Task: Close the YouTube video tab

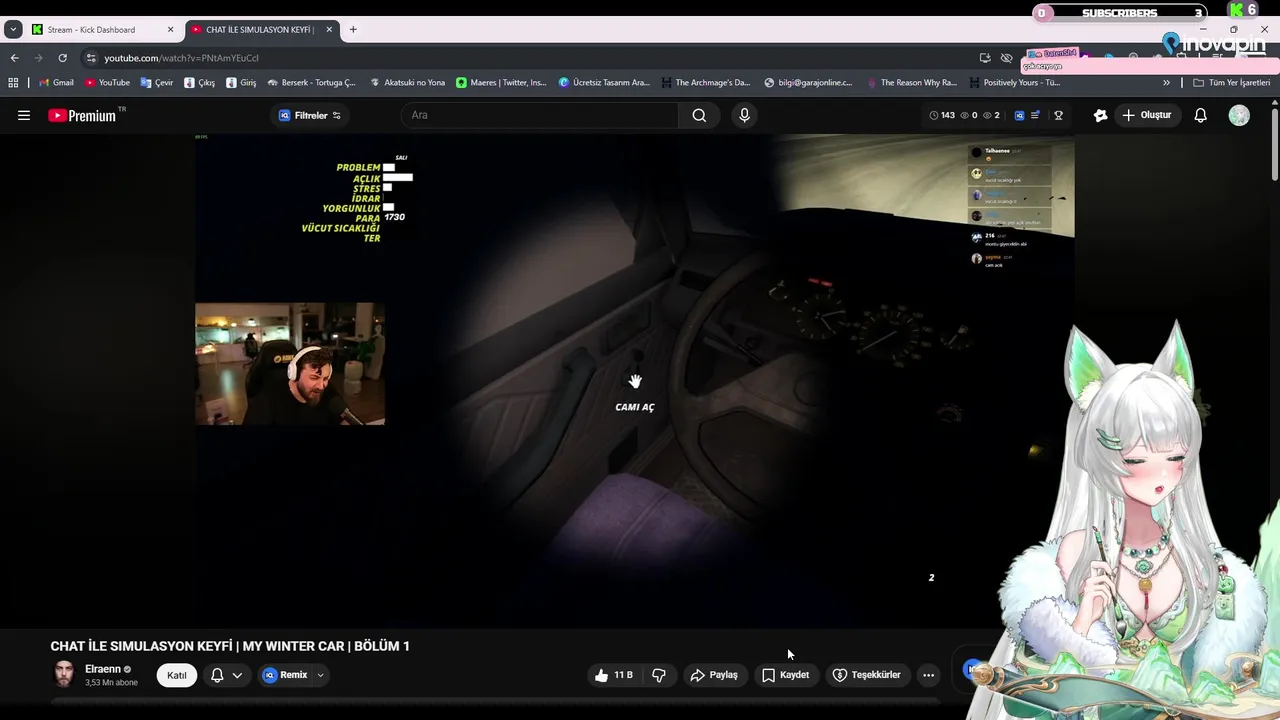Action: (329, 30)
